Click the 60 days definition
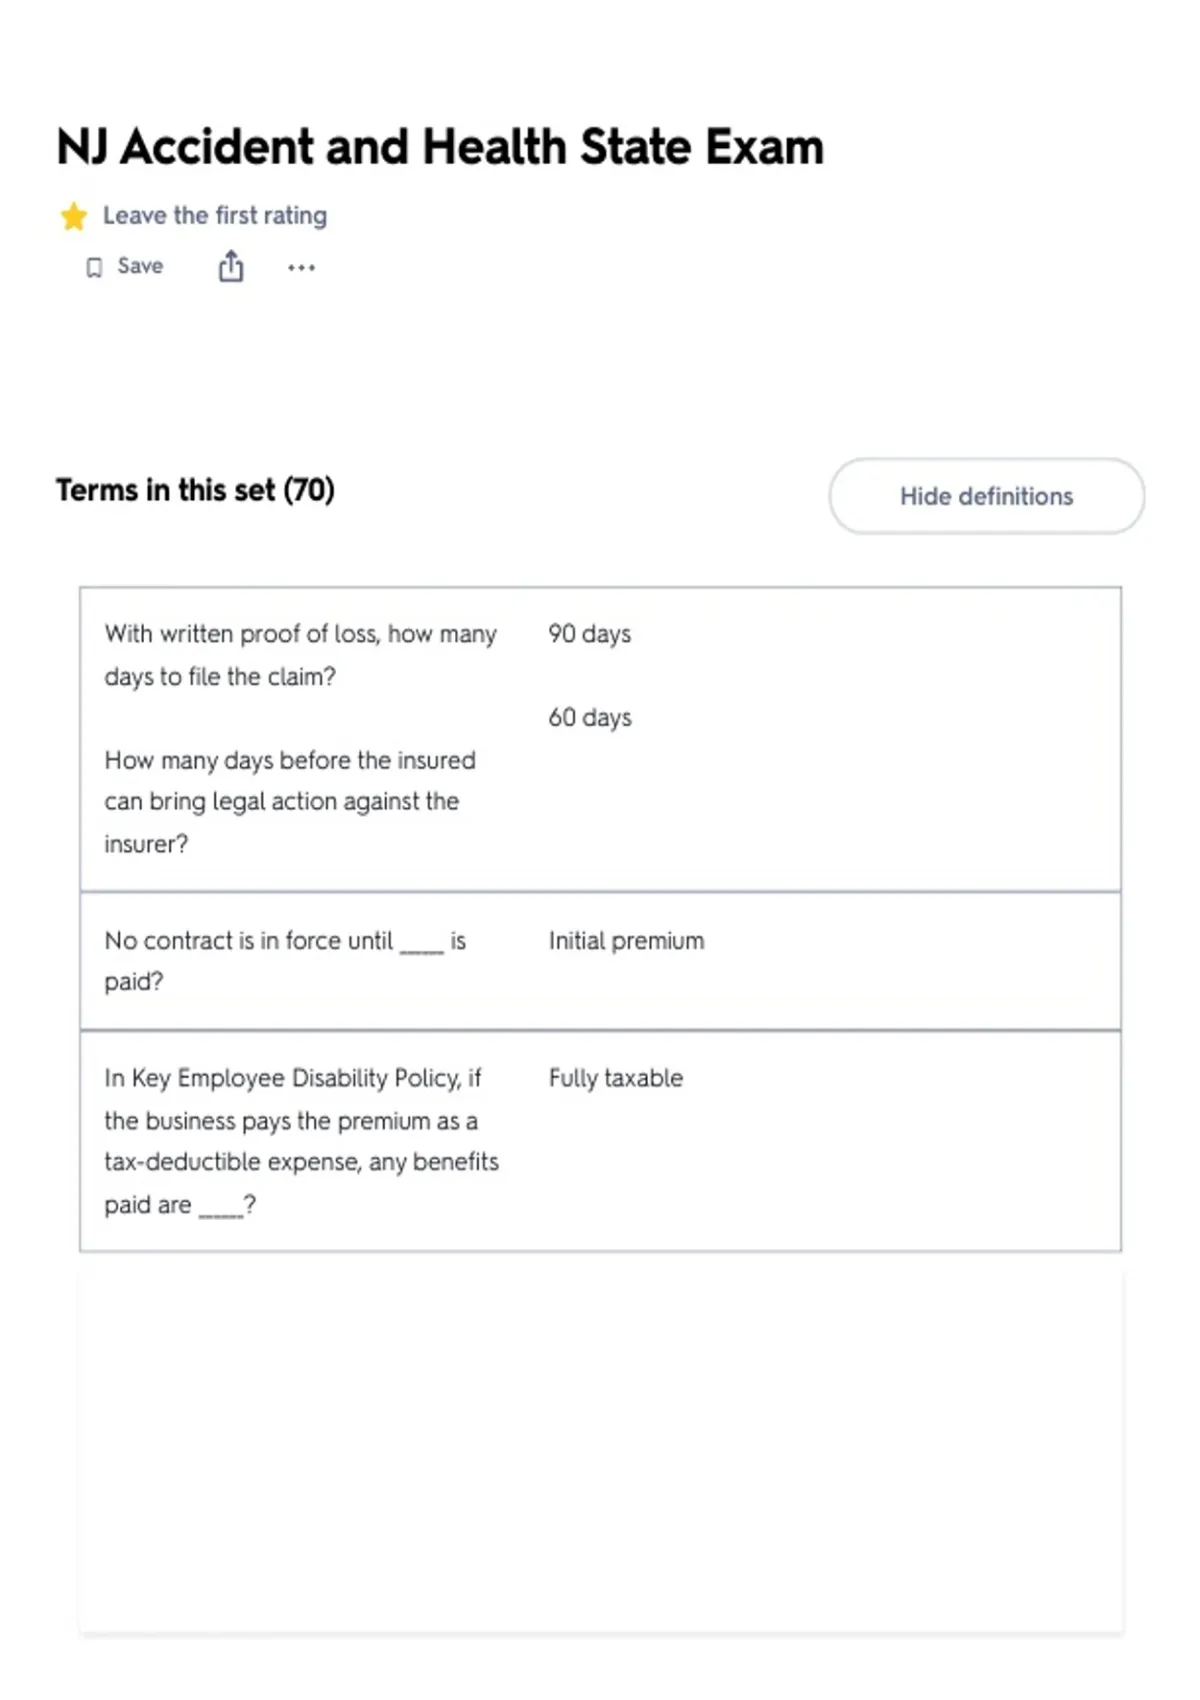The height and width of the screenshot is (1700, 1200). (x=590, y=717)
